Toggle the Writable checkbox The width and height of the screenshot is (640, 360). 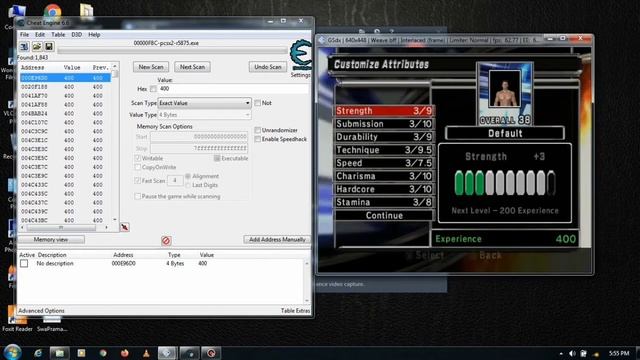pos(138,158)
